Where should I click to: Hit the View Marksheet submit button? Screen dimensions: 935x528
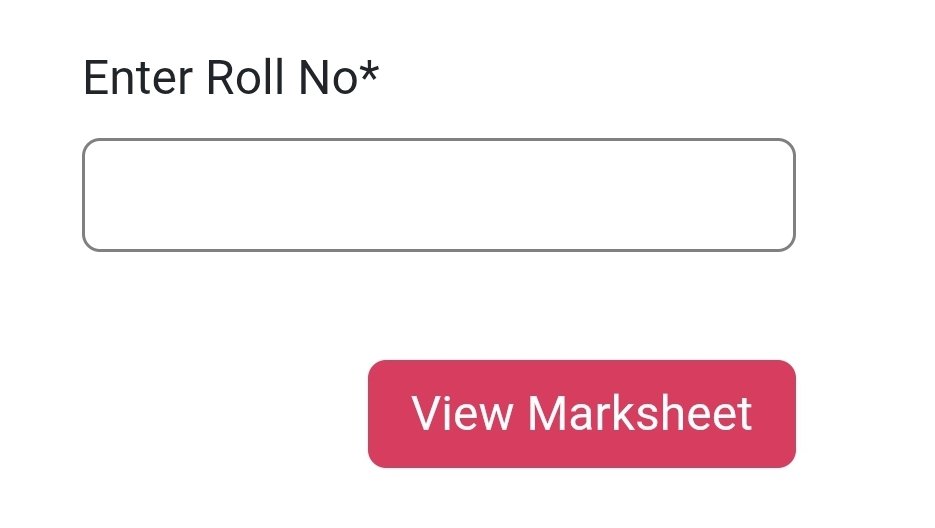point(581,414)
